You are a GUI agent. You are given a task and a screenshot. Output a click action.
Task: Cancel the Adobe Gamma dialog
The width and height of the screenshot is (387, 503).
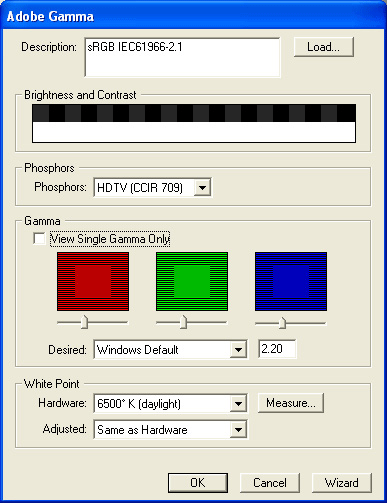[x=270, y=483]
